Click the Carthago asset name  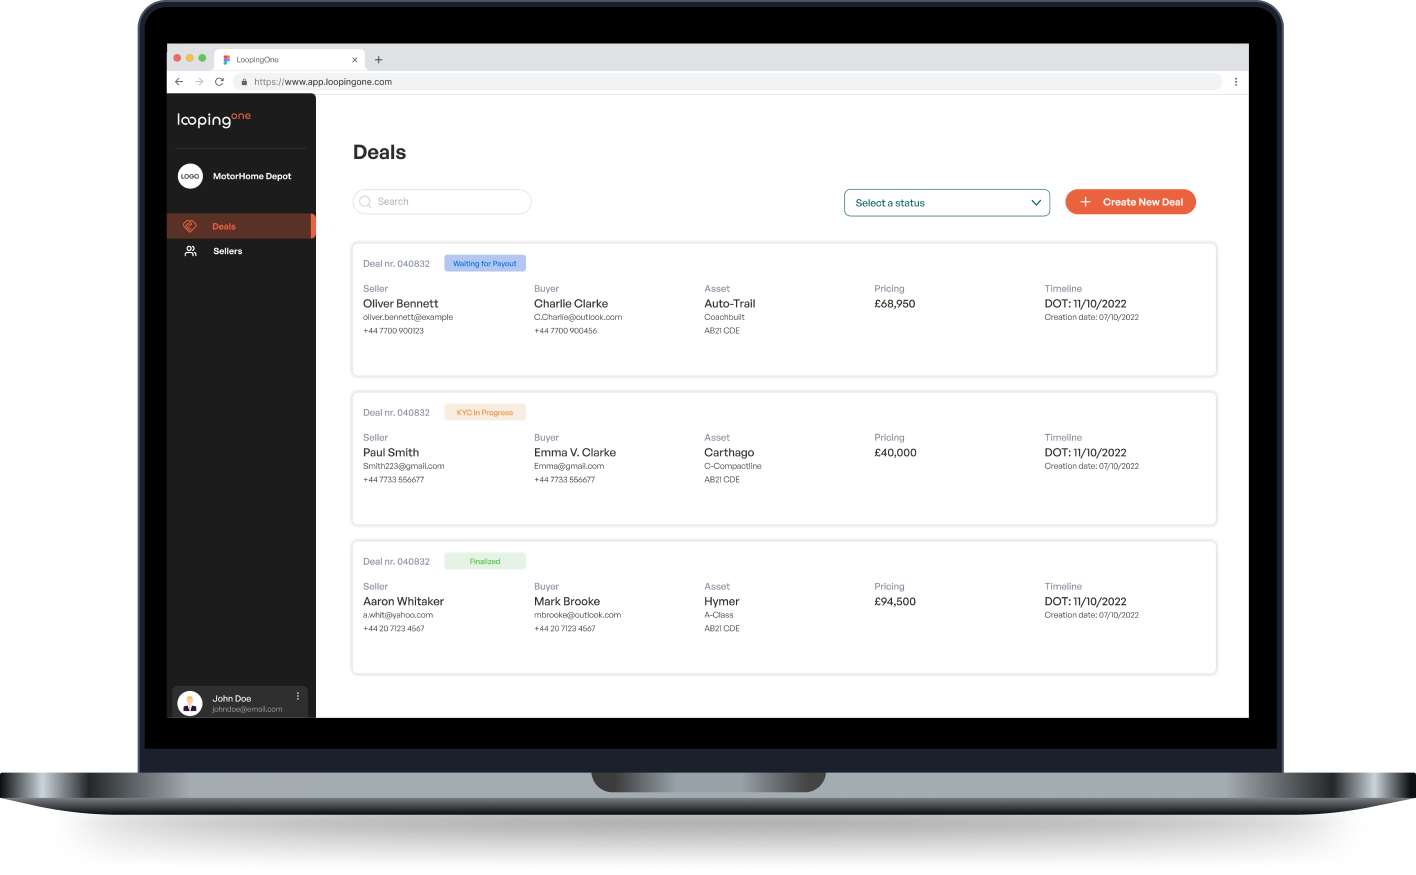729,453
